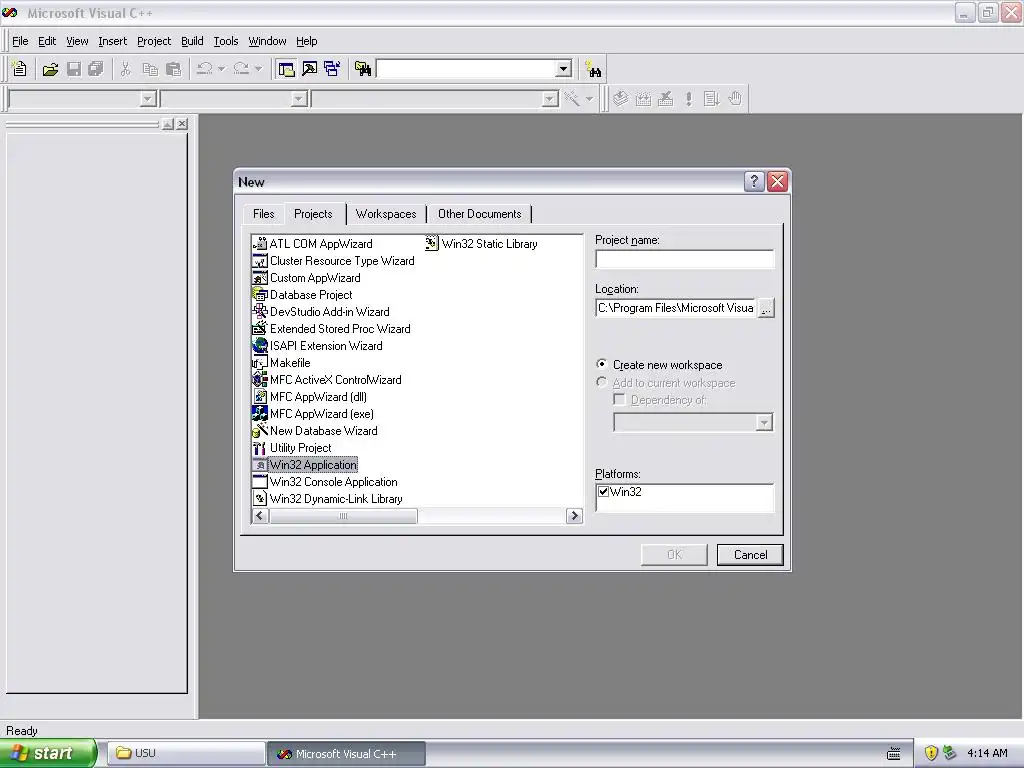Click the Copy toolbar icon
Viewport: 1024px width, 768px height.
tap(150, 69)
